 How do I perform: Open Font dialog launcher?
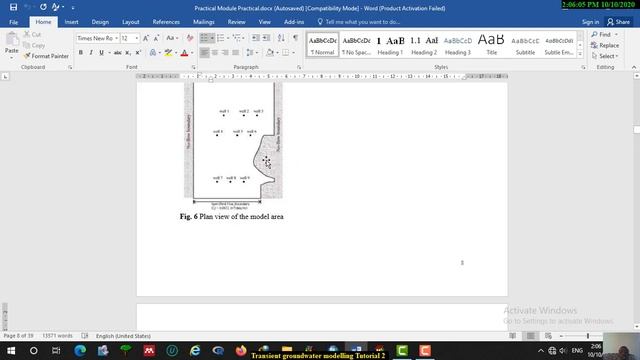point(193,67)
